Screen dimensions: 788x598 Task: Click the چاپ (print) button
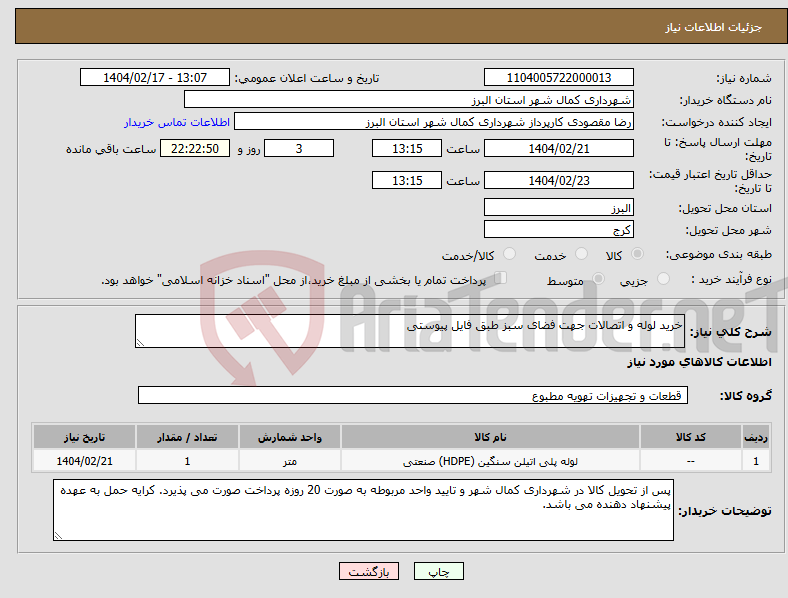(438, 571)
